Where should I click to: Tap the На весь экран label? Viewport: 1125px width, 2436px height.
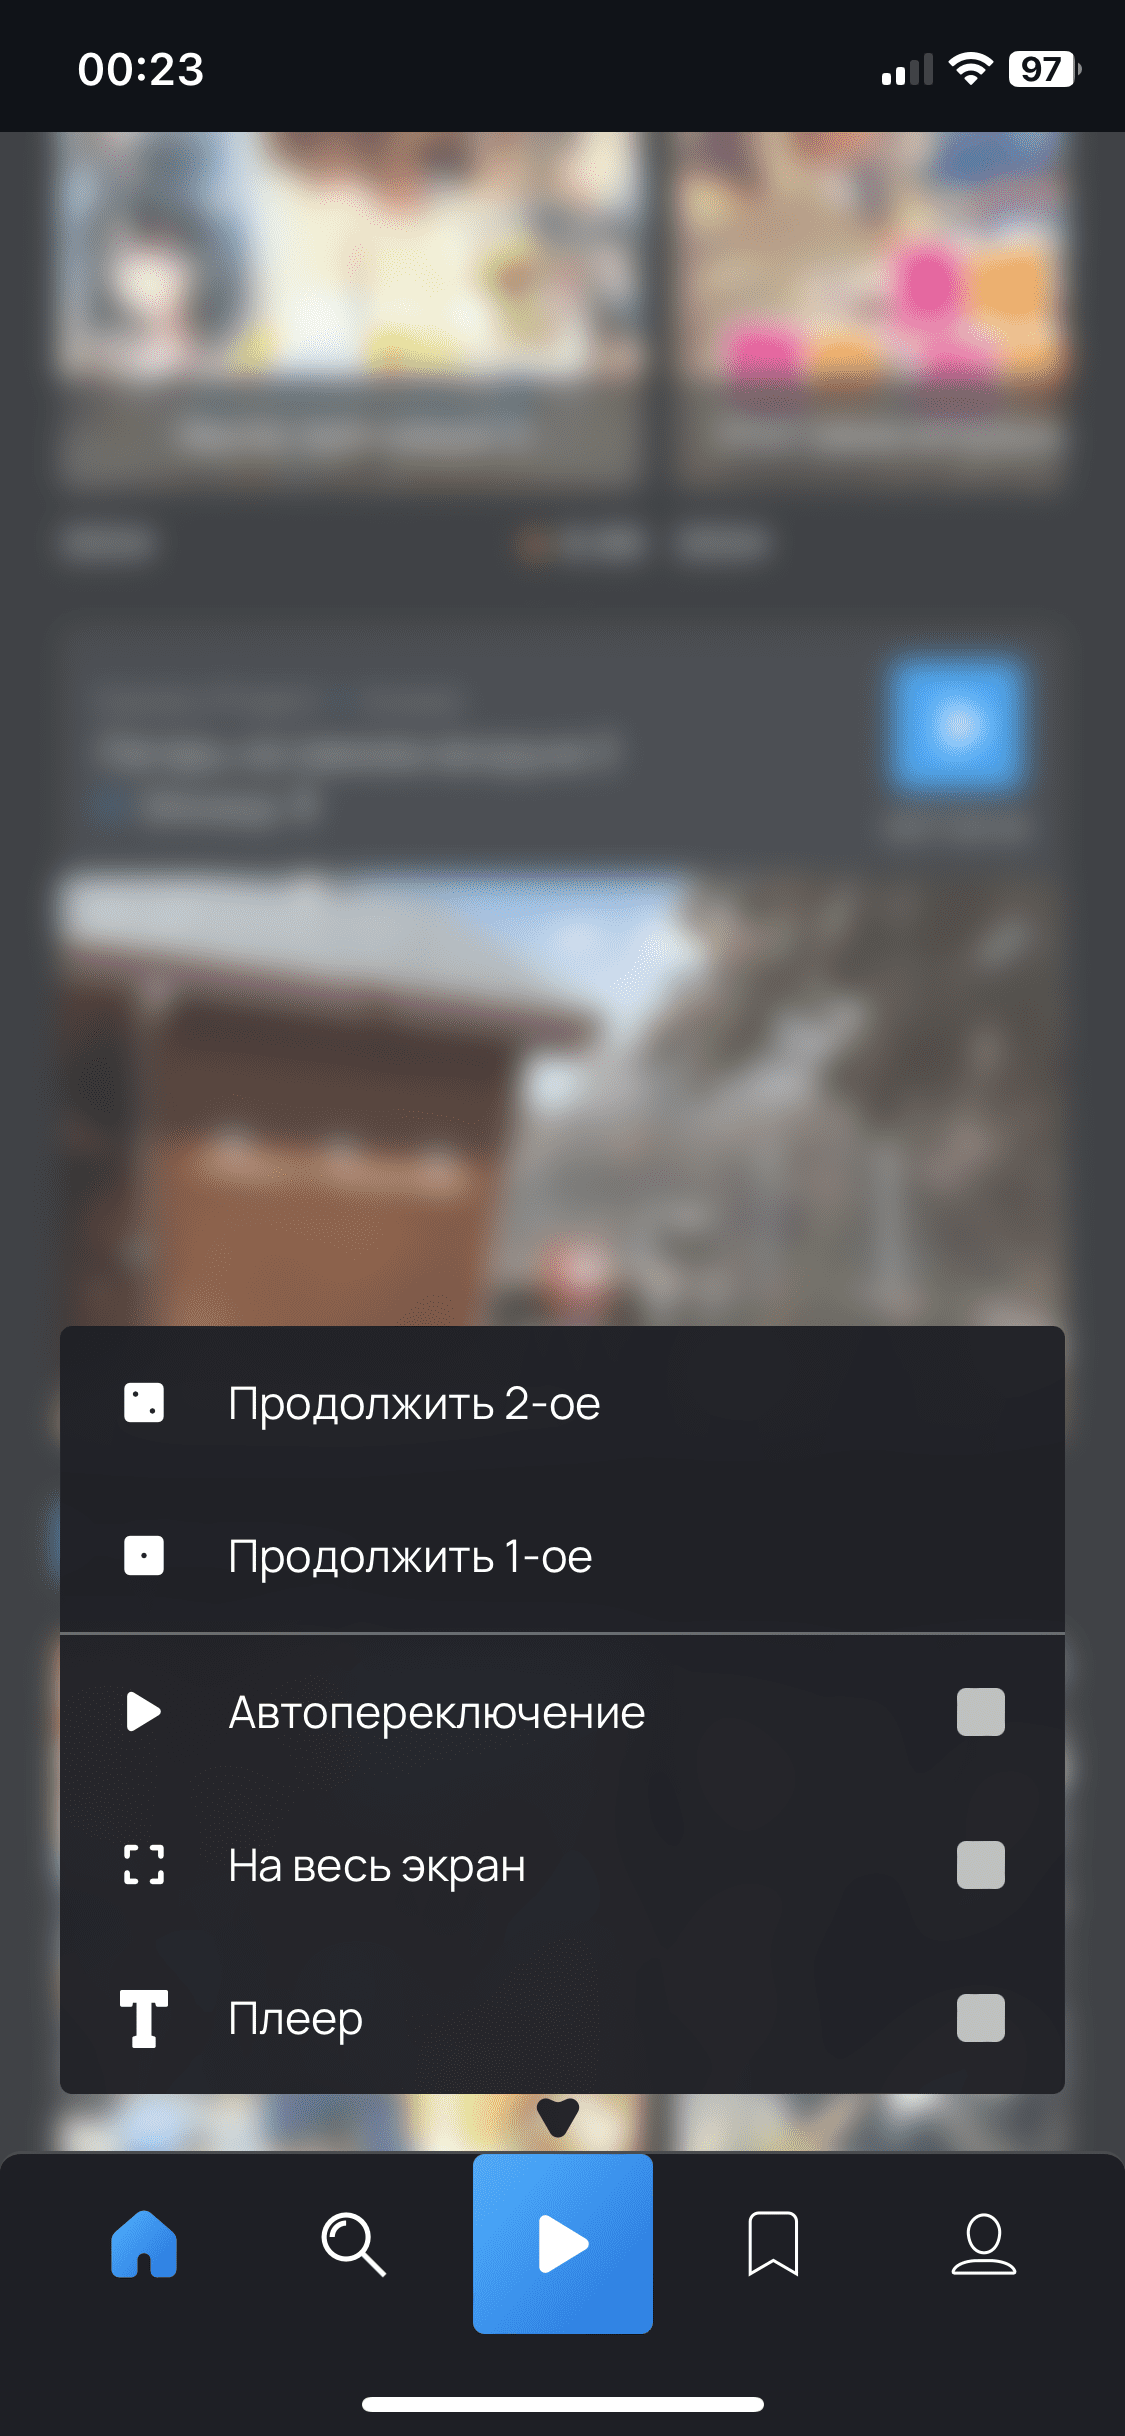click(x=377, y=1866)
